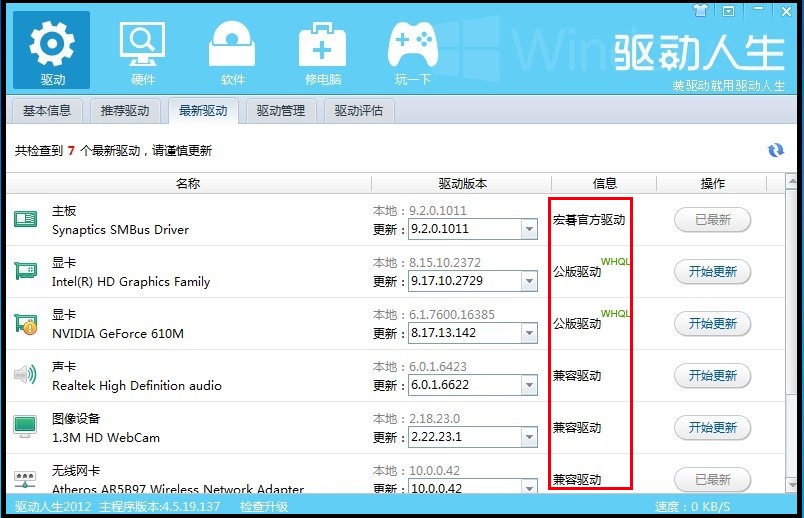Click the refresh arrows icon
Viewport: 804px width, 518px height.
pos(775,150)
